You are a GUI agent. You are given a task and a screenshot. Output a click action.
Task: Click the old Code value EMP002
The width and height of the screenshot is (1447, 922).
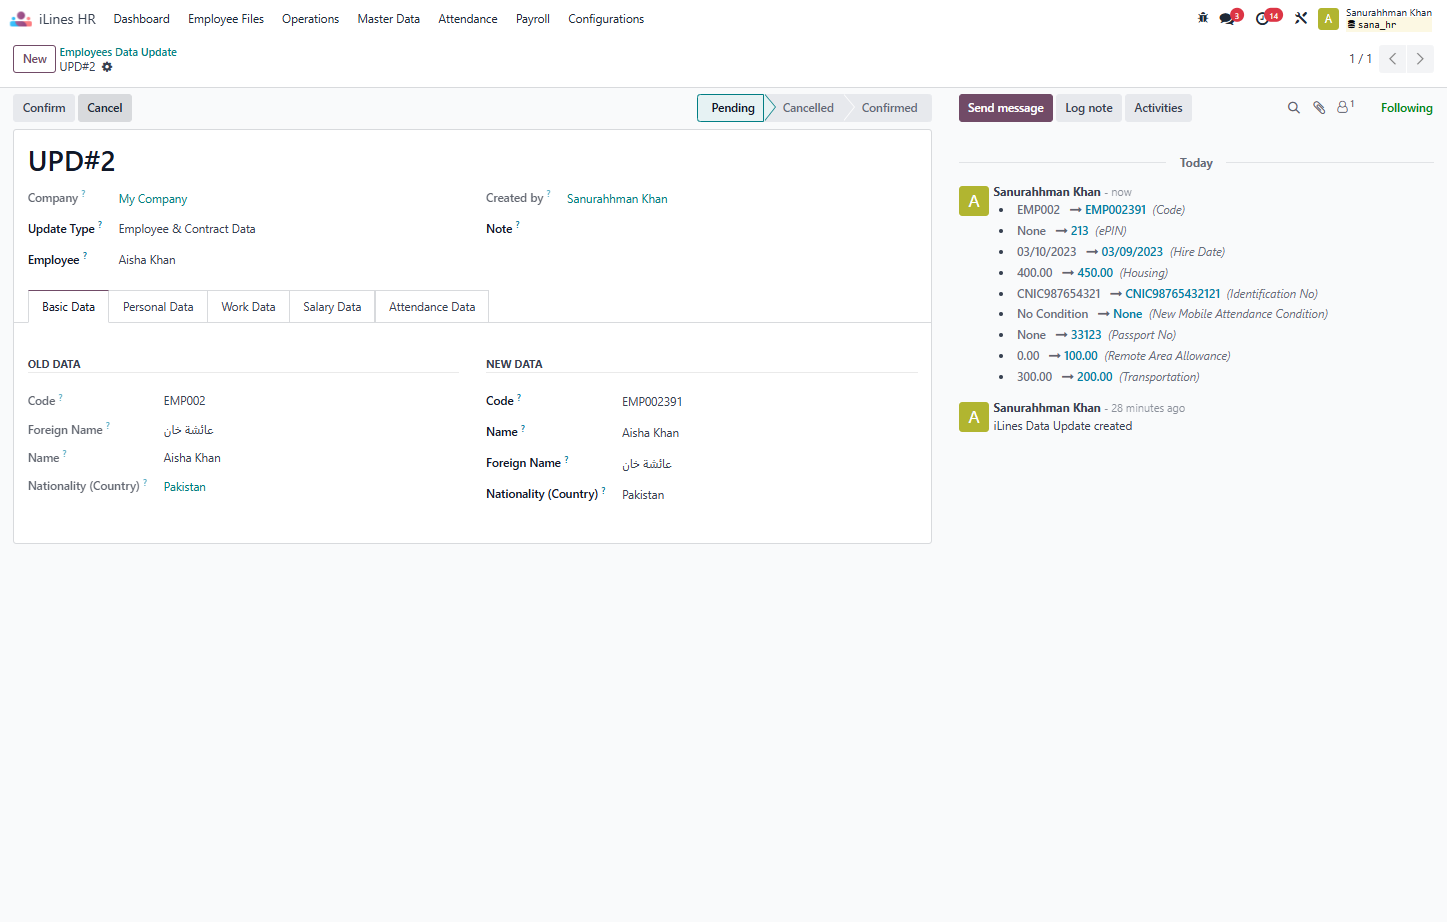[x=185, y=401]
